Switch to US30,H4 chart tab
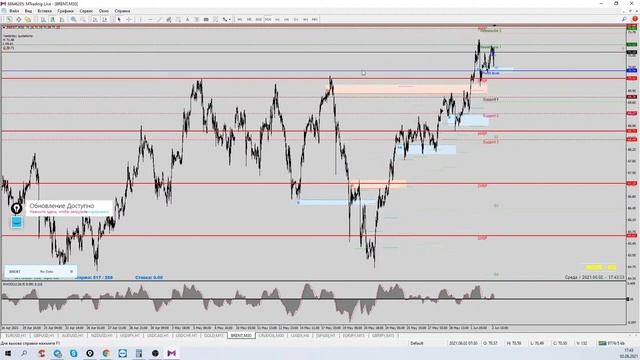Image resolution: width=640 pixels, height=360 pixels. point(300,336)
